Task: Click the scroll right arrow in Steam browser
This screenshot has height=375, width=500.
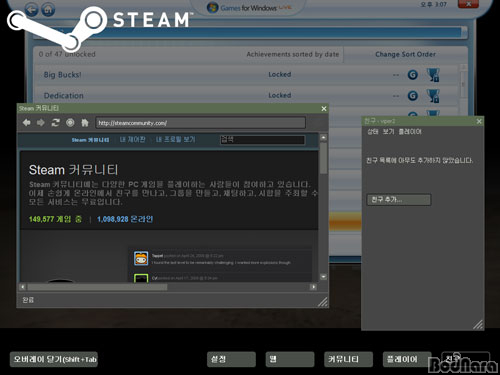Action: [x=313, y=287]
